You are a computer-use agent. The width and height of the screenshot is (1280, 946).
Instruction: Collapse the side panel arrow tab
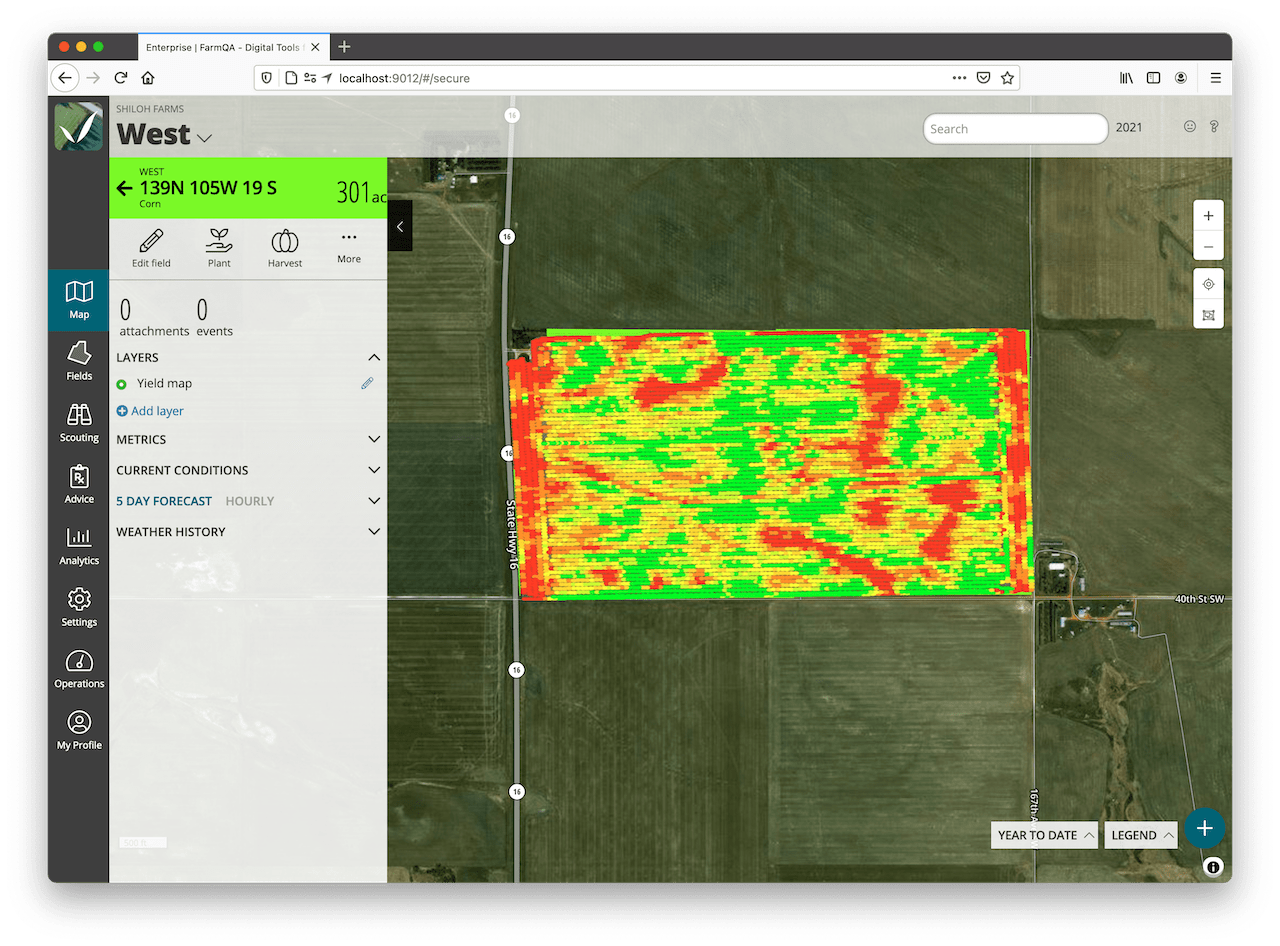point(400,226)
